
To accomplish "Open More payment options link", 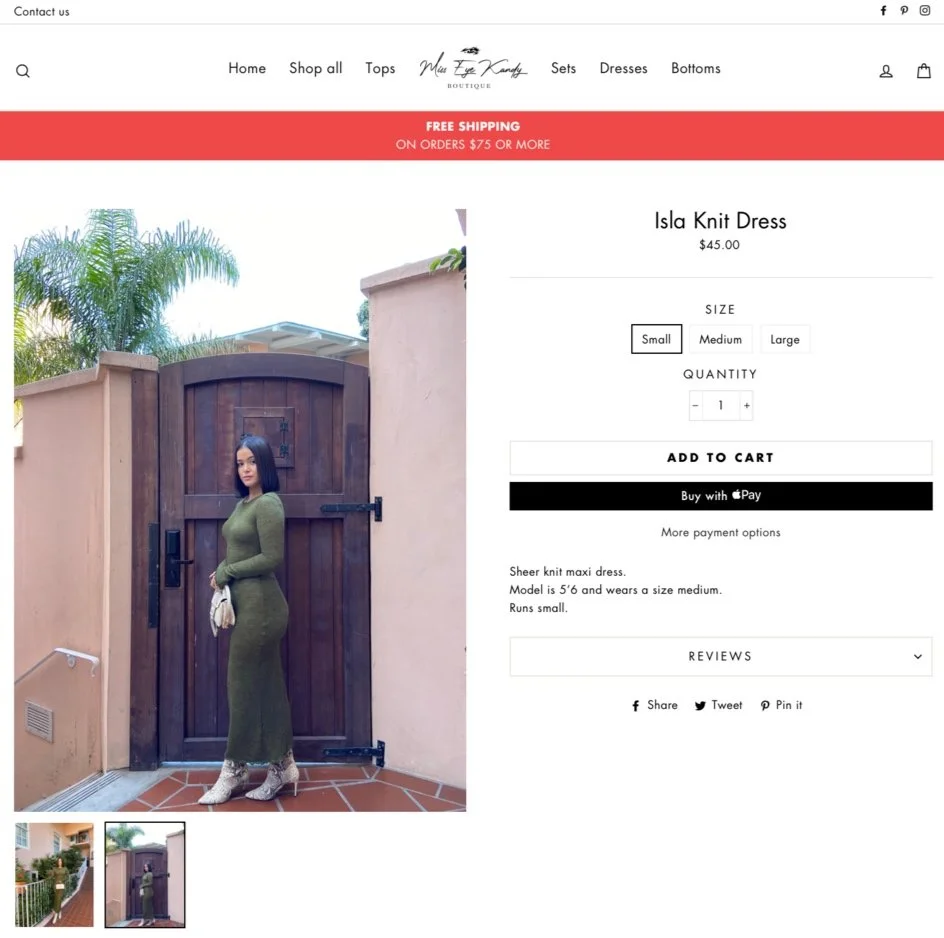I will (720, 532).
